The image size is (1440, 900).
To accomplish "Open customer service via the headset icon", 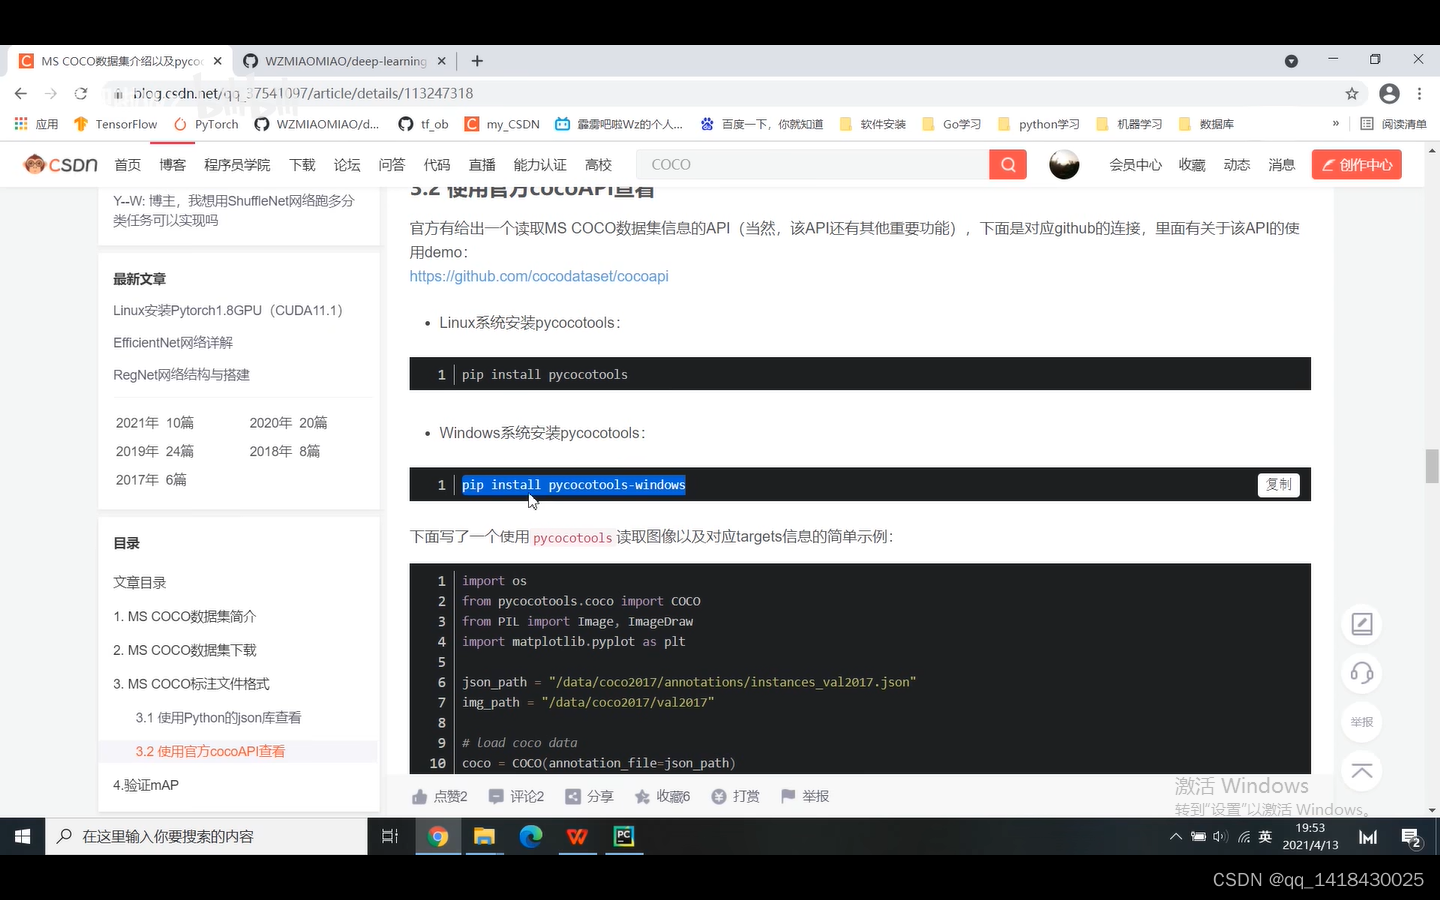I will click(x=1362, y=673).
